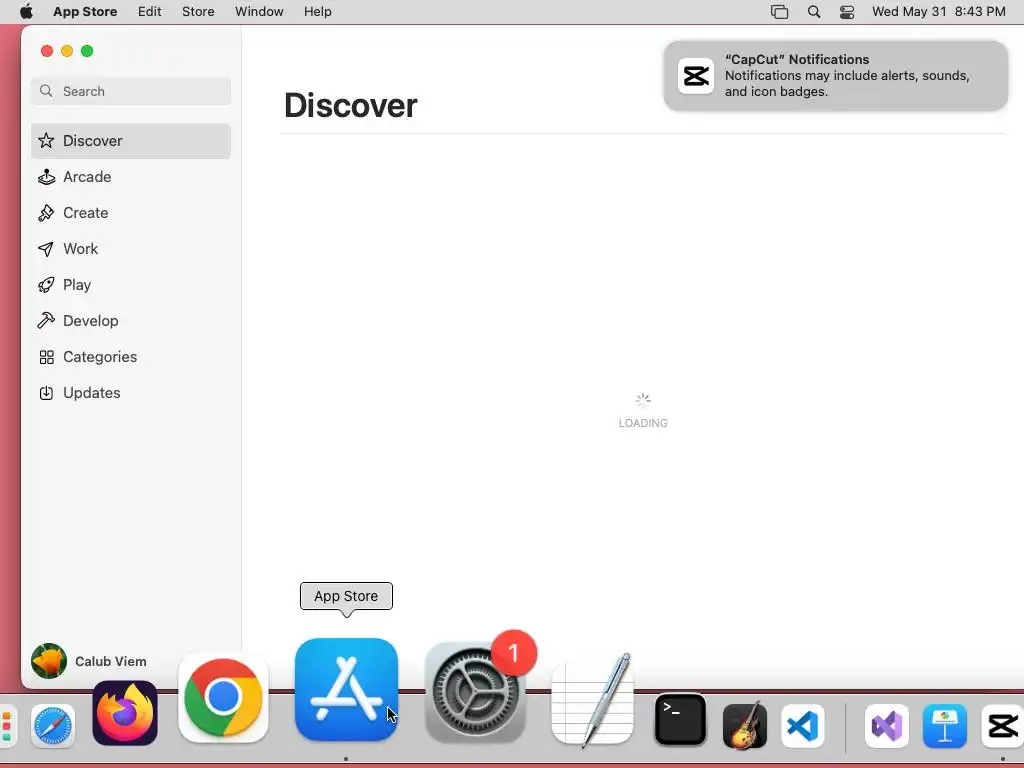Click the Updates download icon

coord(46,392)
